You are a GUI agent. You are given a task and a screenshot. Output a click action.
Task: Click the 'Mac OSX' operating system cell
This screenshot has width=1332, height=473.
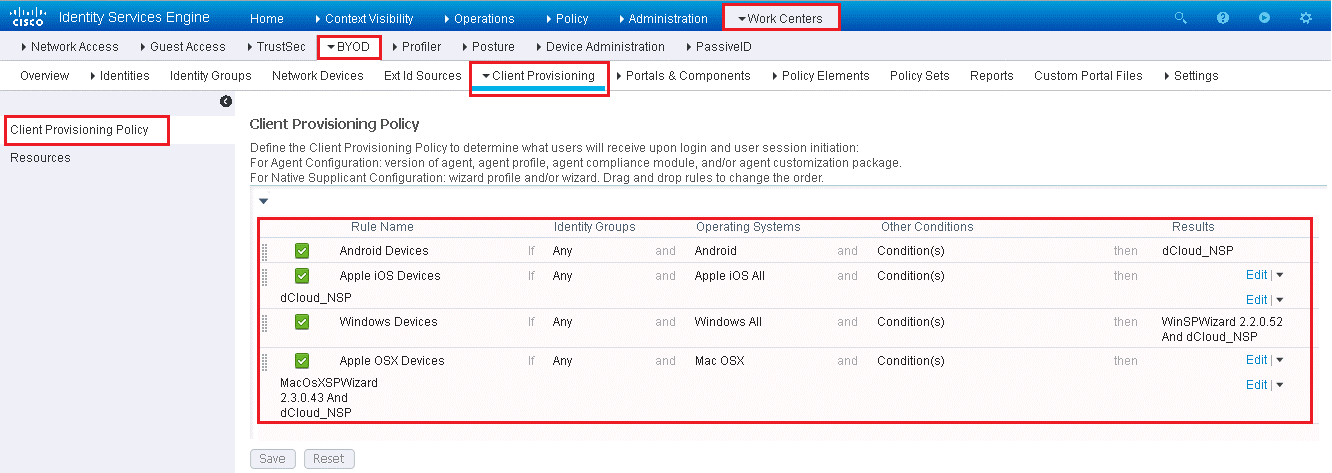[x=719, y=361]
